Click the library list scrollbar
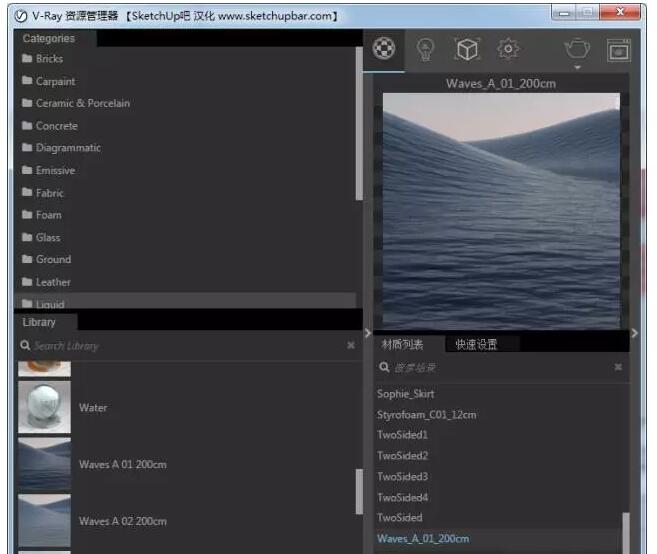The image size is (657, 554). click(x=359, y=491)
